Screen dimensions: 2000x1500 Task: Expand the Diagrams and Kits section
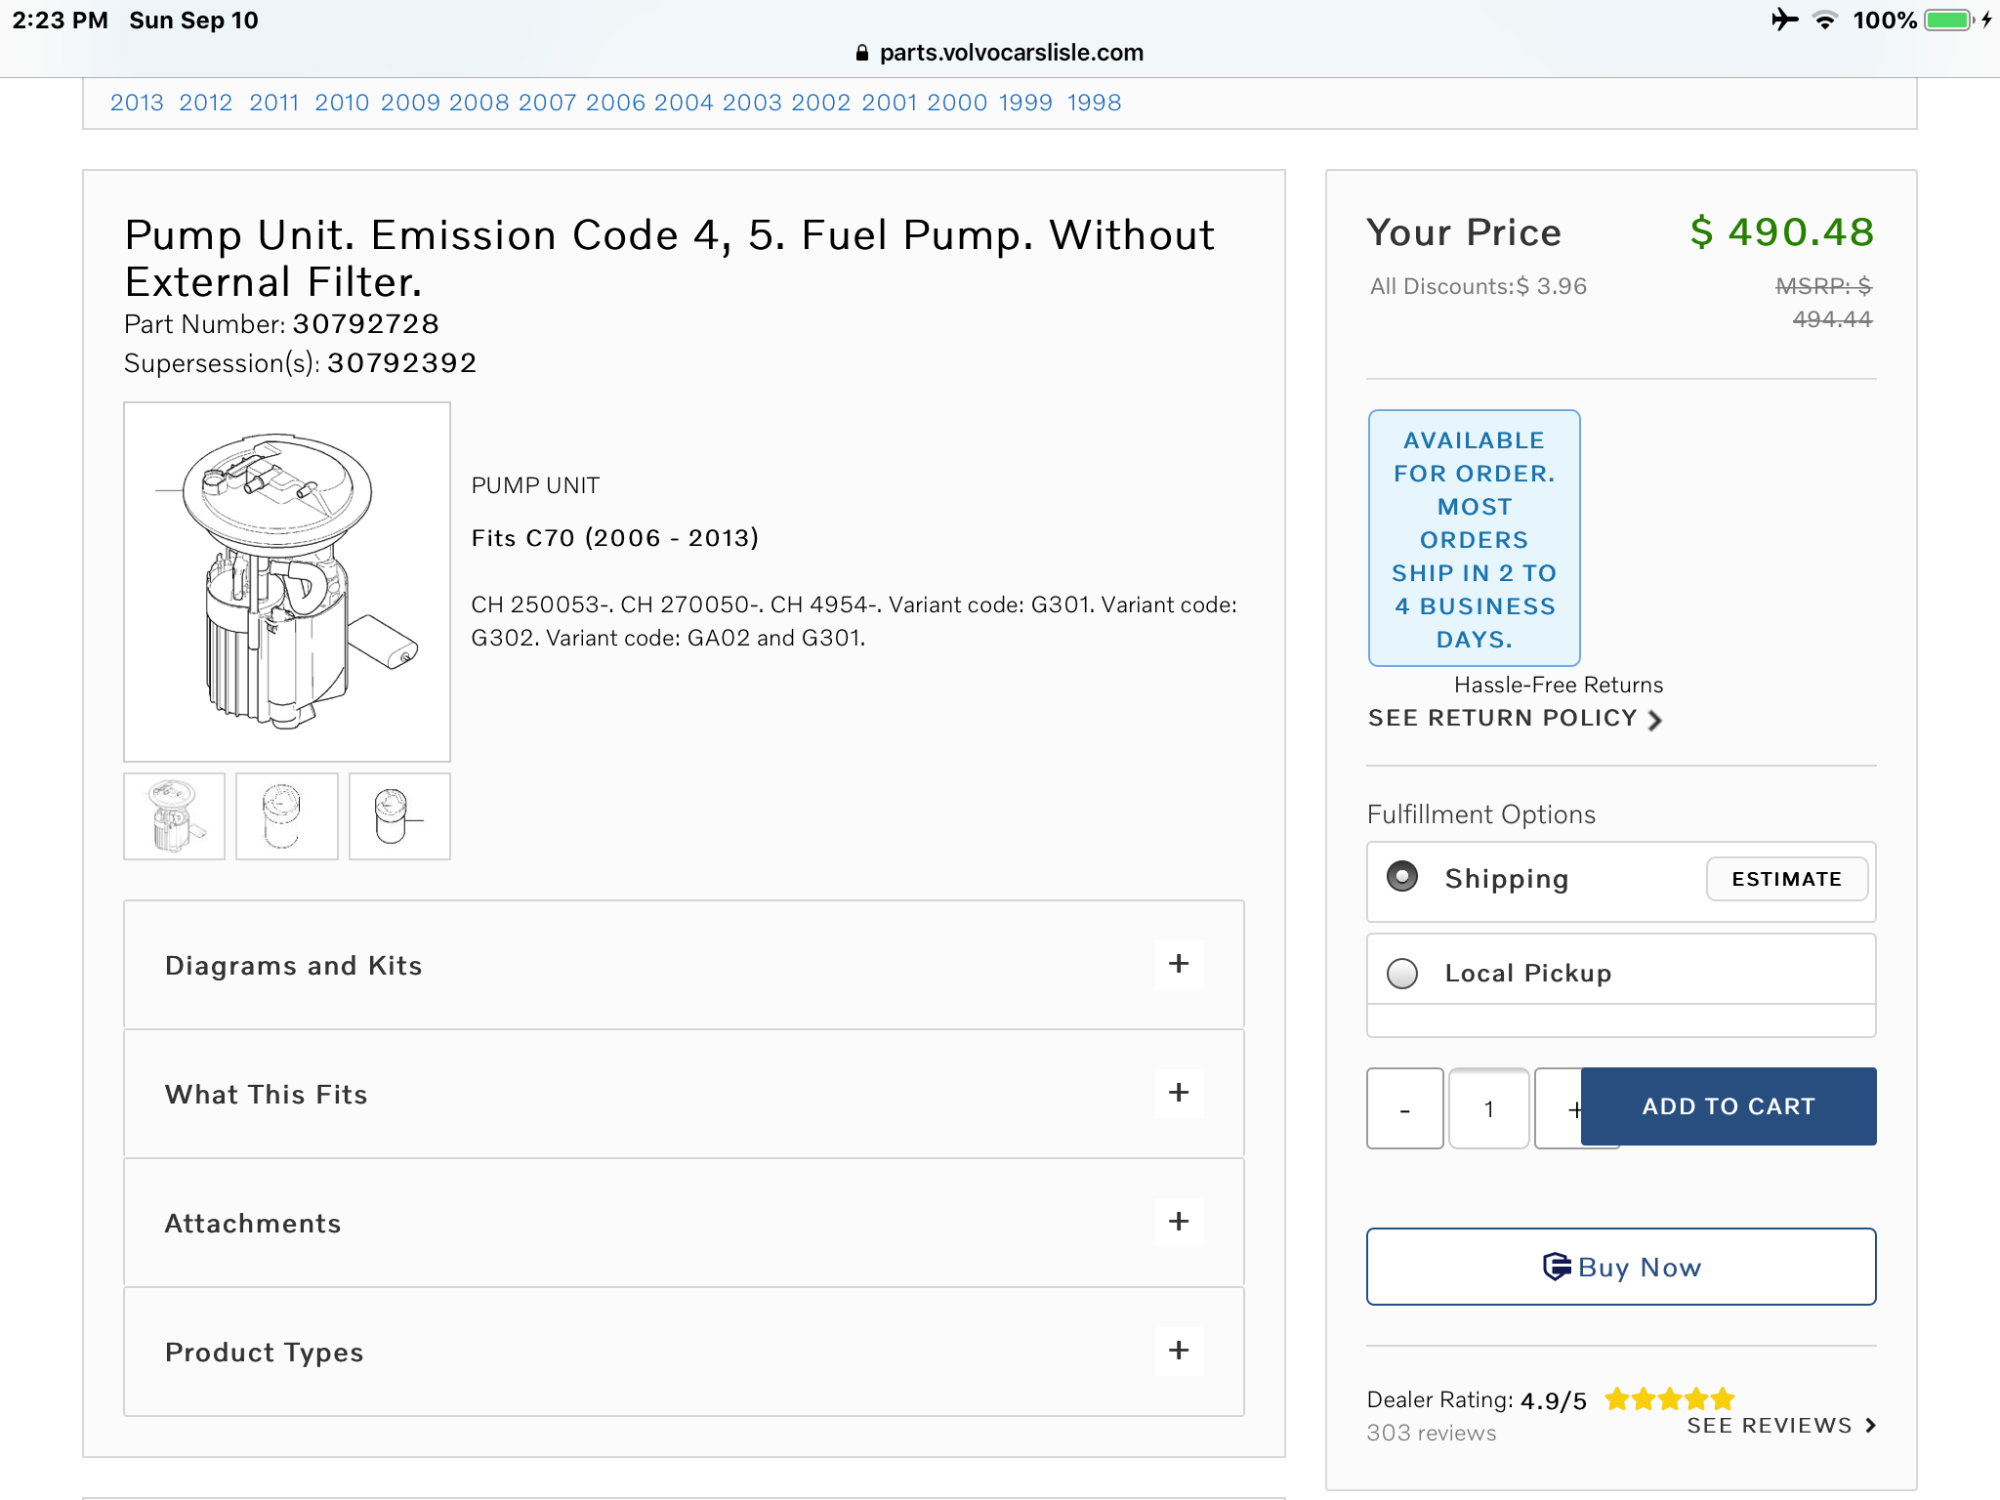pyautogui.click(x=1178, y=964)
